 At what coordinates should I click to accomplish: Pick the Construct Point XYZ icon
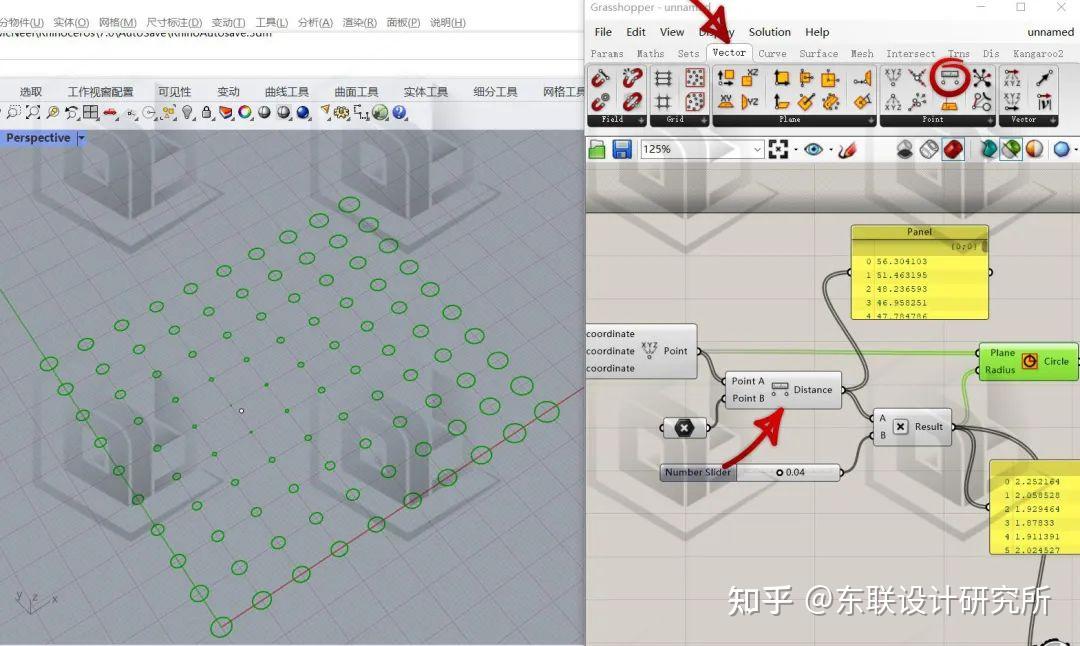coord(893,78)
